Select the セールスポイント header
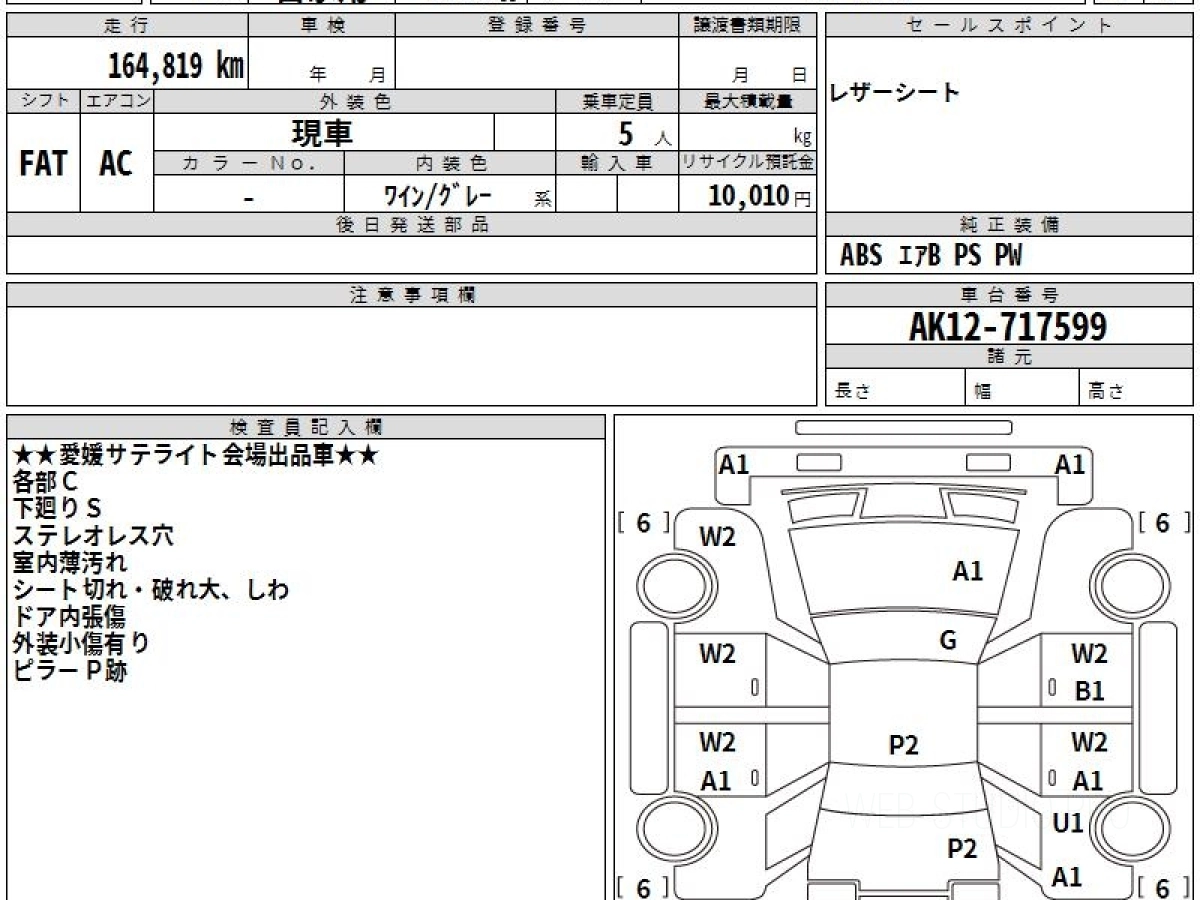 click(1009, 26)
